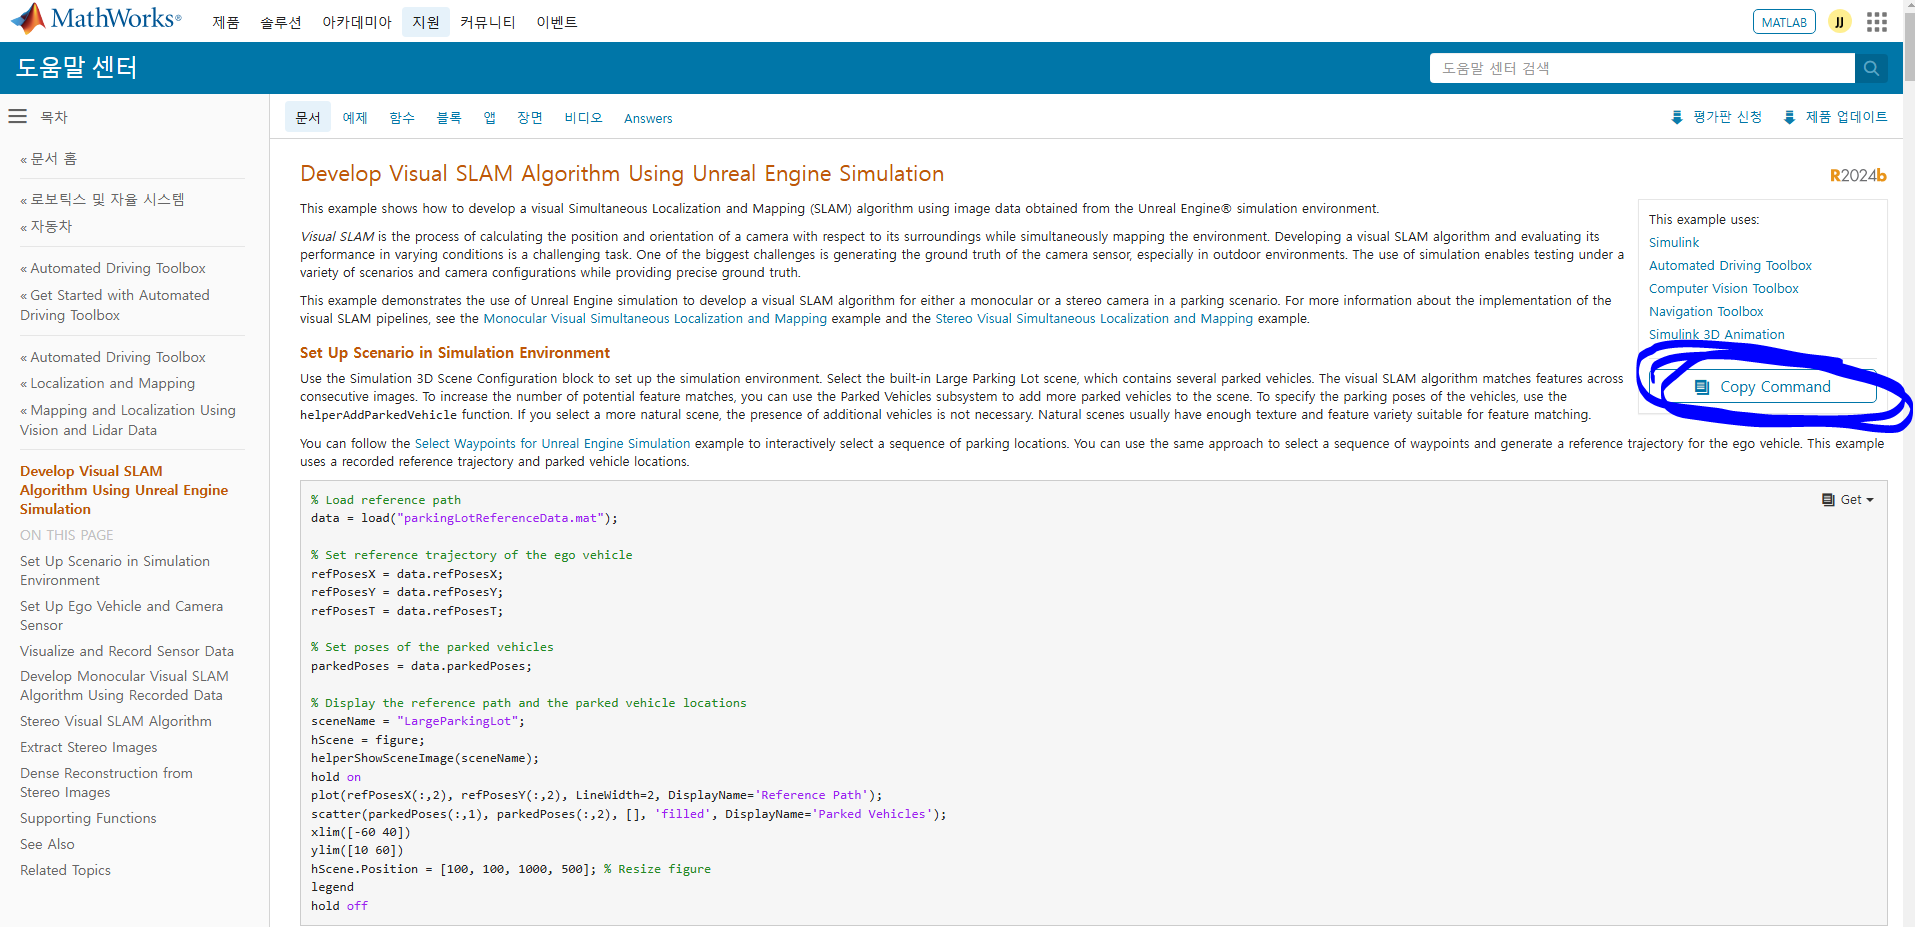
Task: Select the 앱 tab
Action: [x=490, y=118]
